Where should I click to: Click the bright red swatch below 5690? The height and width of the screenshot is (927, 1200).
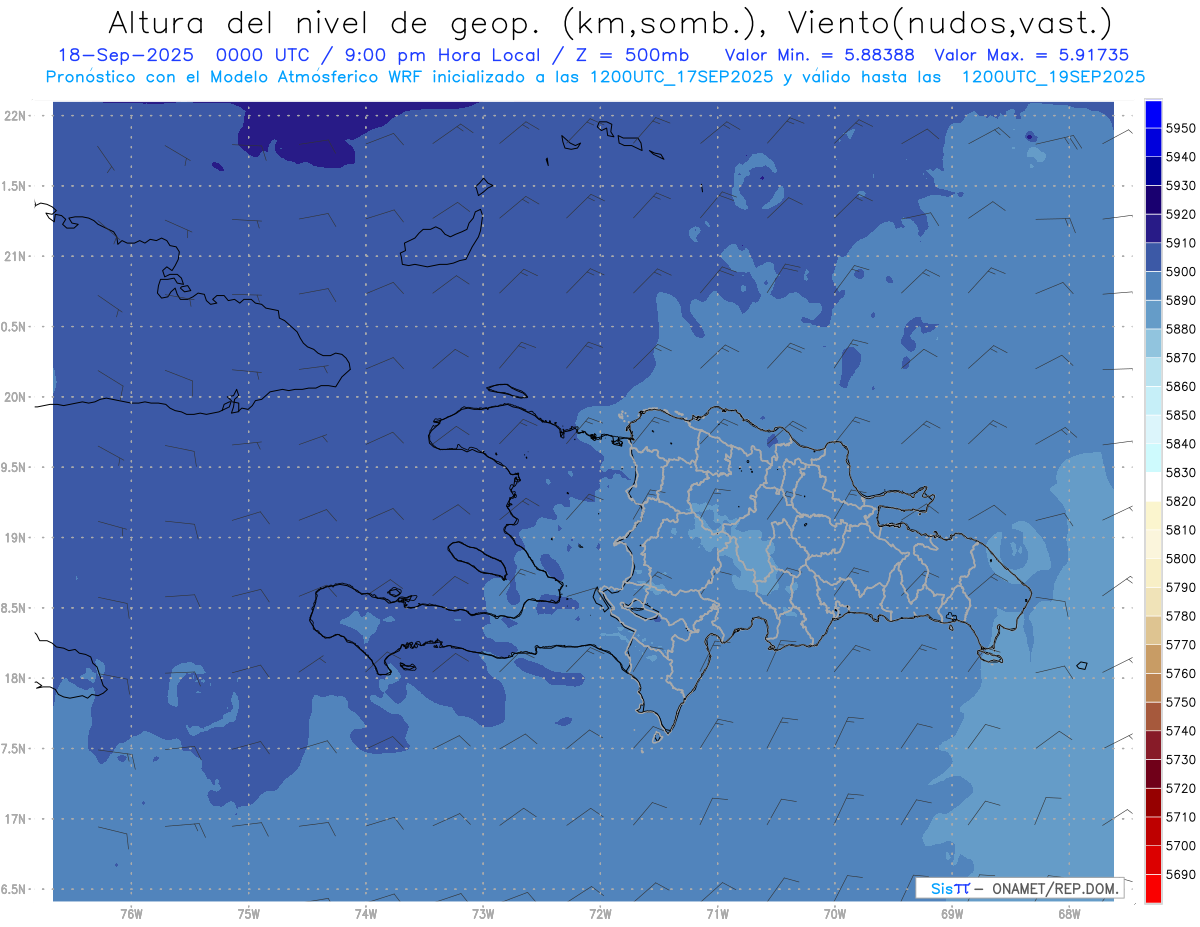click(x=1153, y=888)
